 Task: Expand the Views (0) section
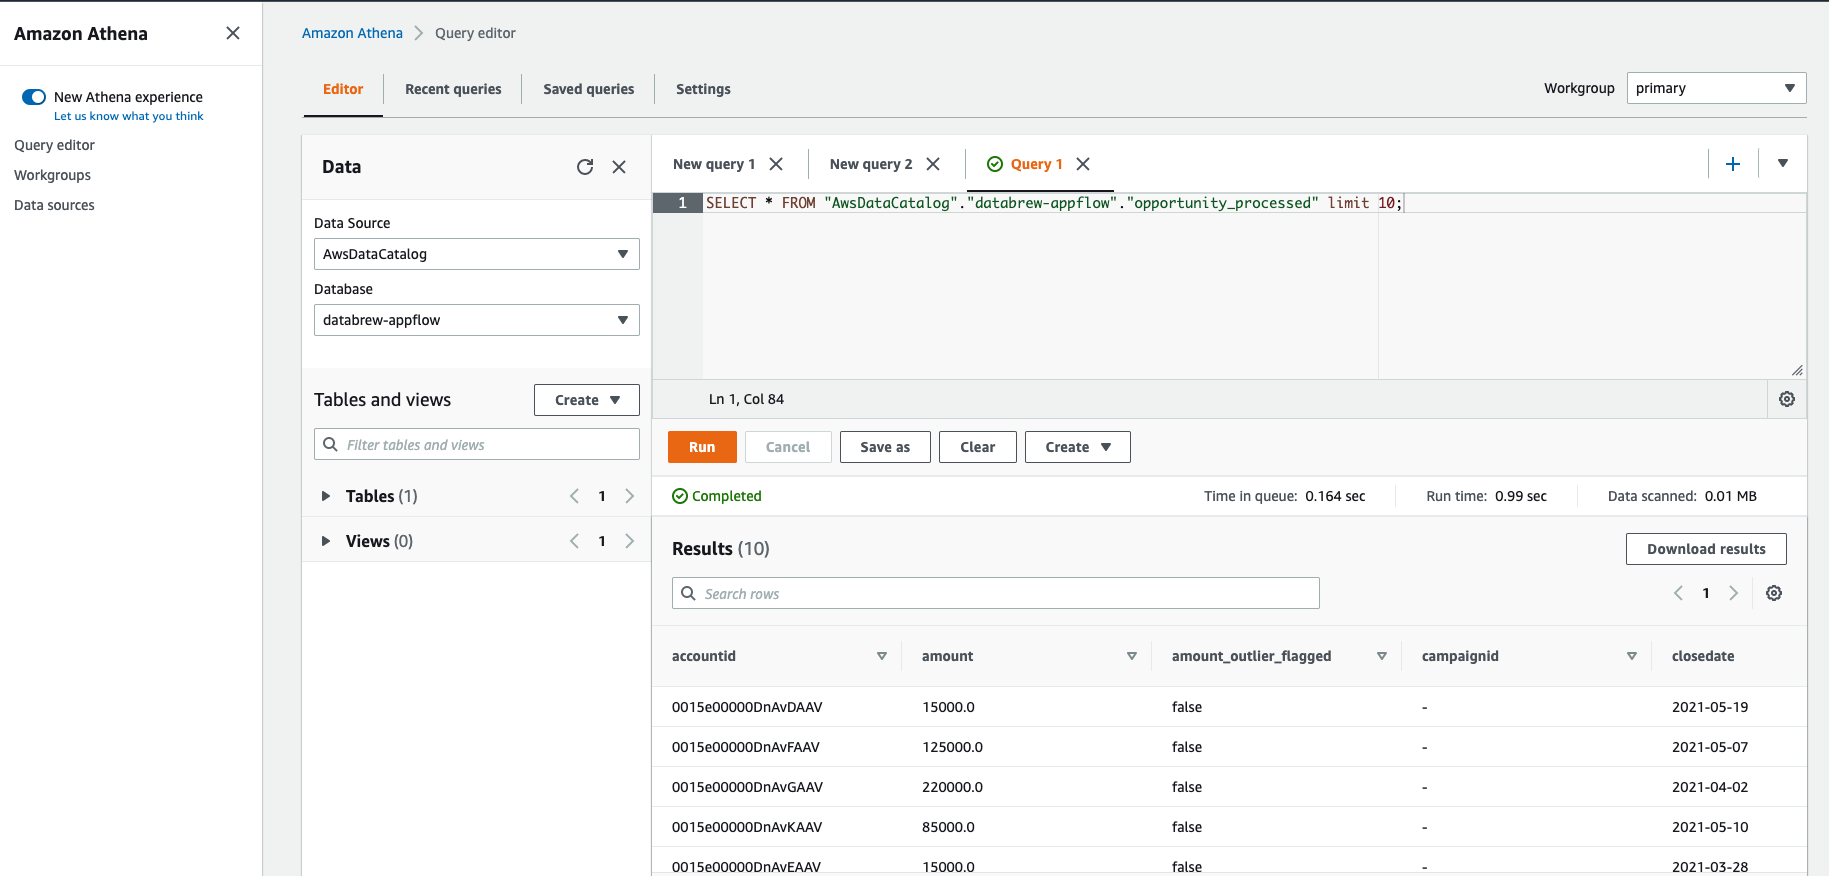325,541
